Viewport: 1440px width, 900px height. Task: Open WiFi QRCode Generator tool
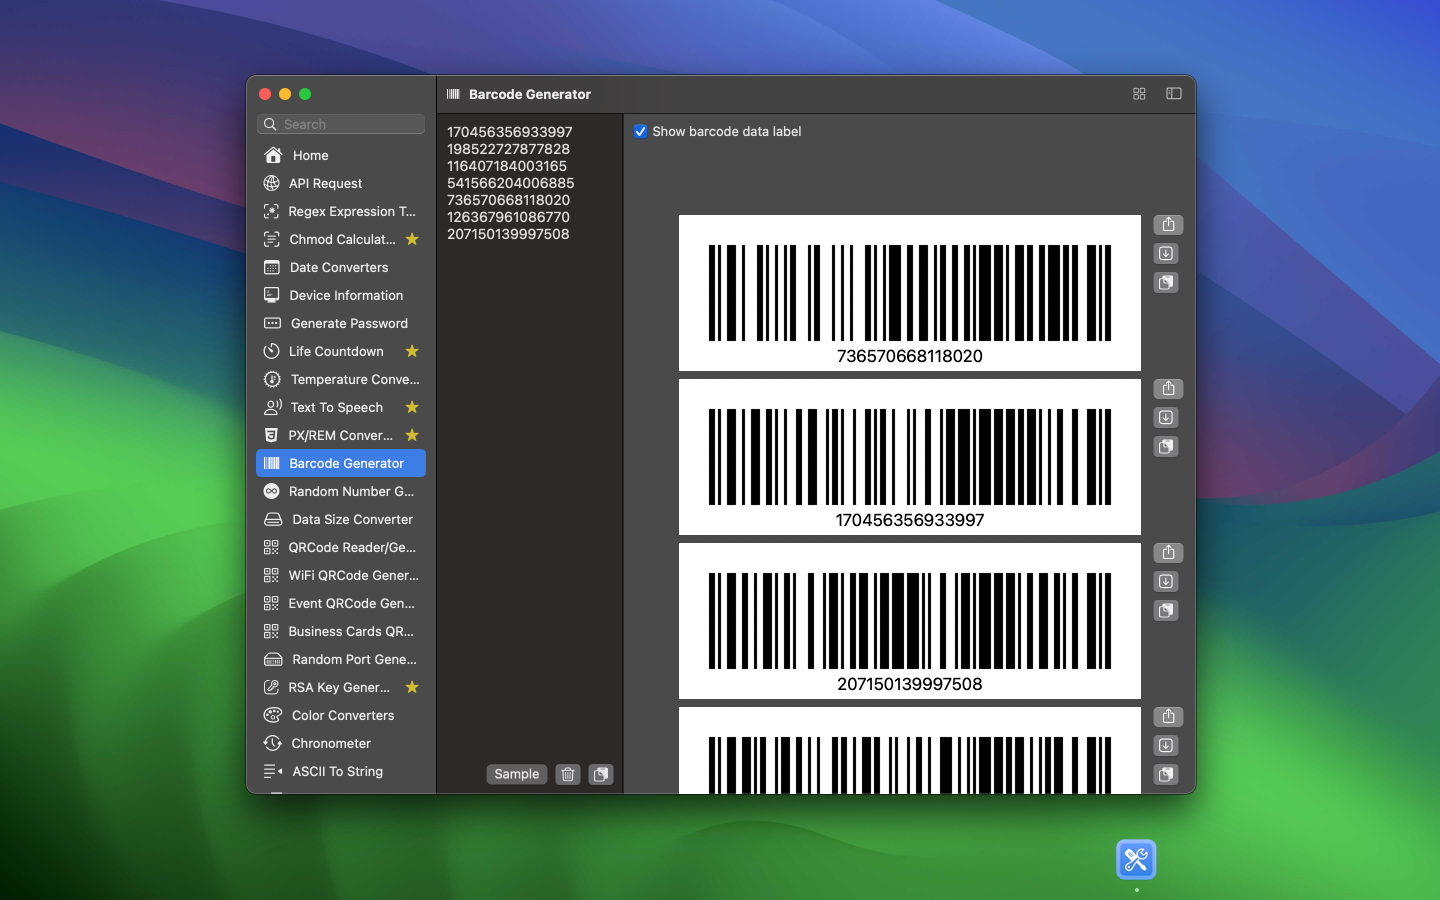click(x=341, y=575)
